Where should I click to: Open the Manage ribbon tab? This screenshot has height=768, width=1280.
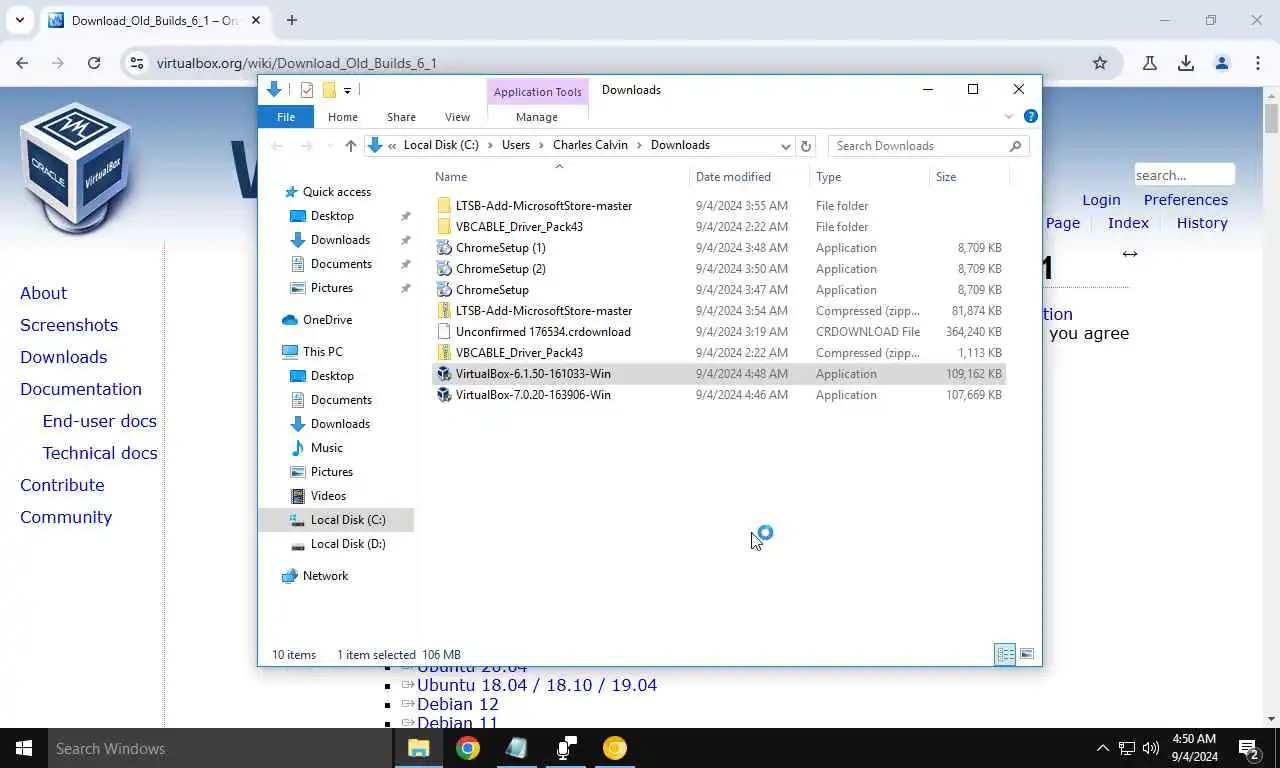(x=537, y=117)
